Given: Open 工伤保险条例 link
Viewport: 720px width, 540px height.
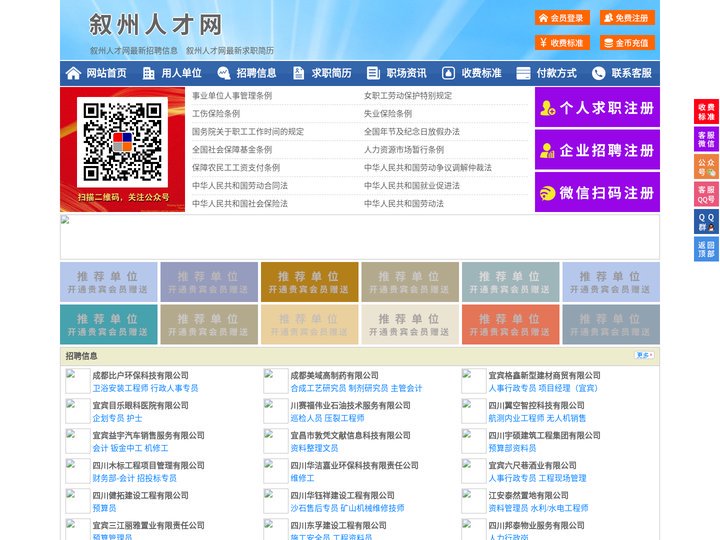Looking at the screenshot, I should pos(216,113).
